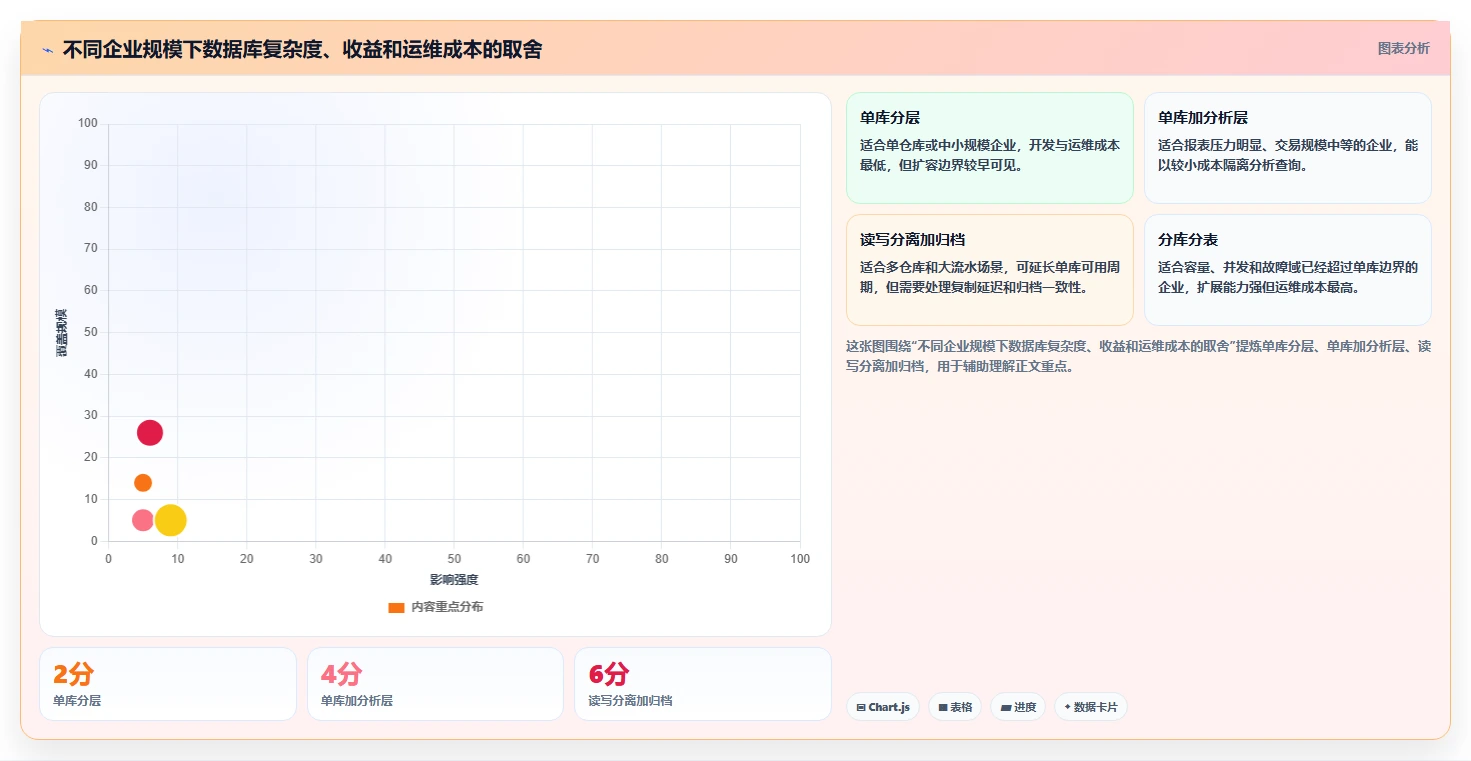Click the 影响强度 x-axis title
This screenshot has width=1471, height=761.
pos(454,580)
